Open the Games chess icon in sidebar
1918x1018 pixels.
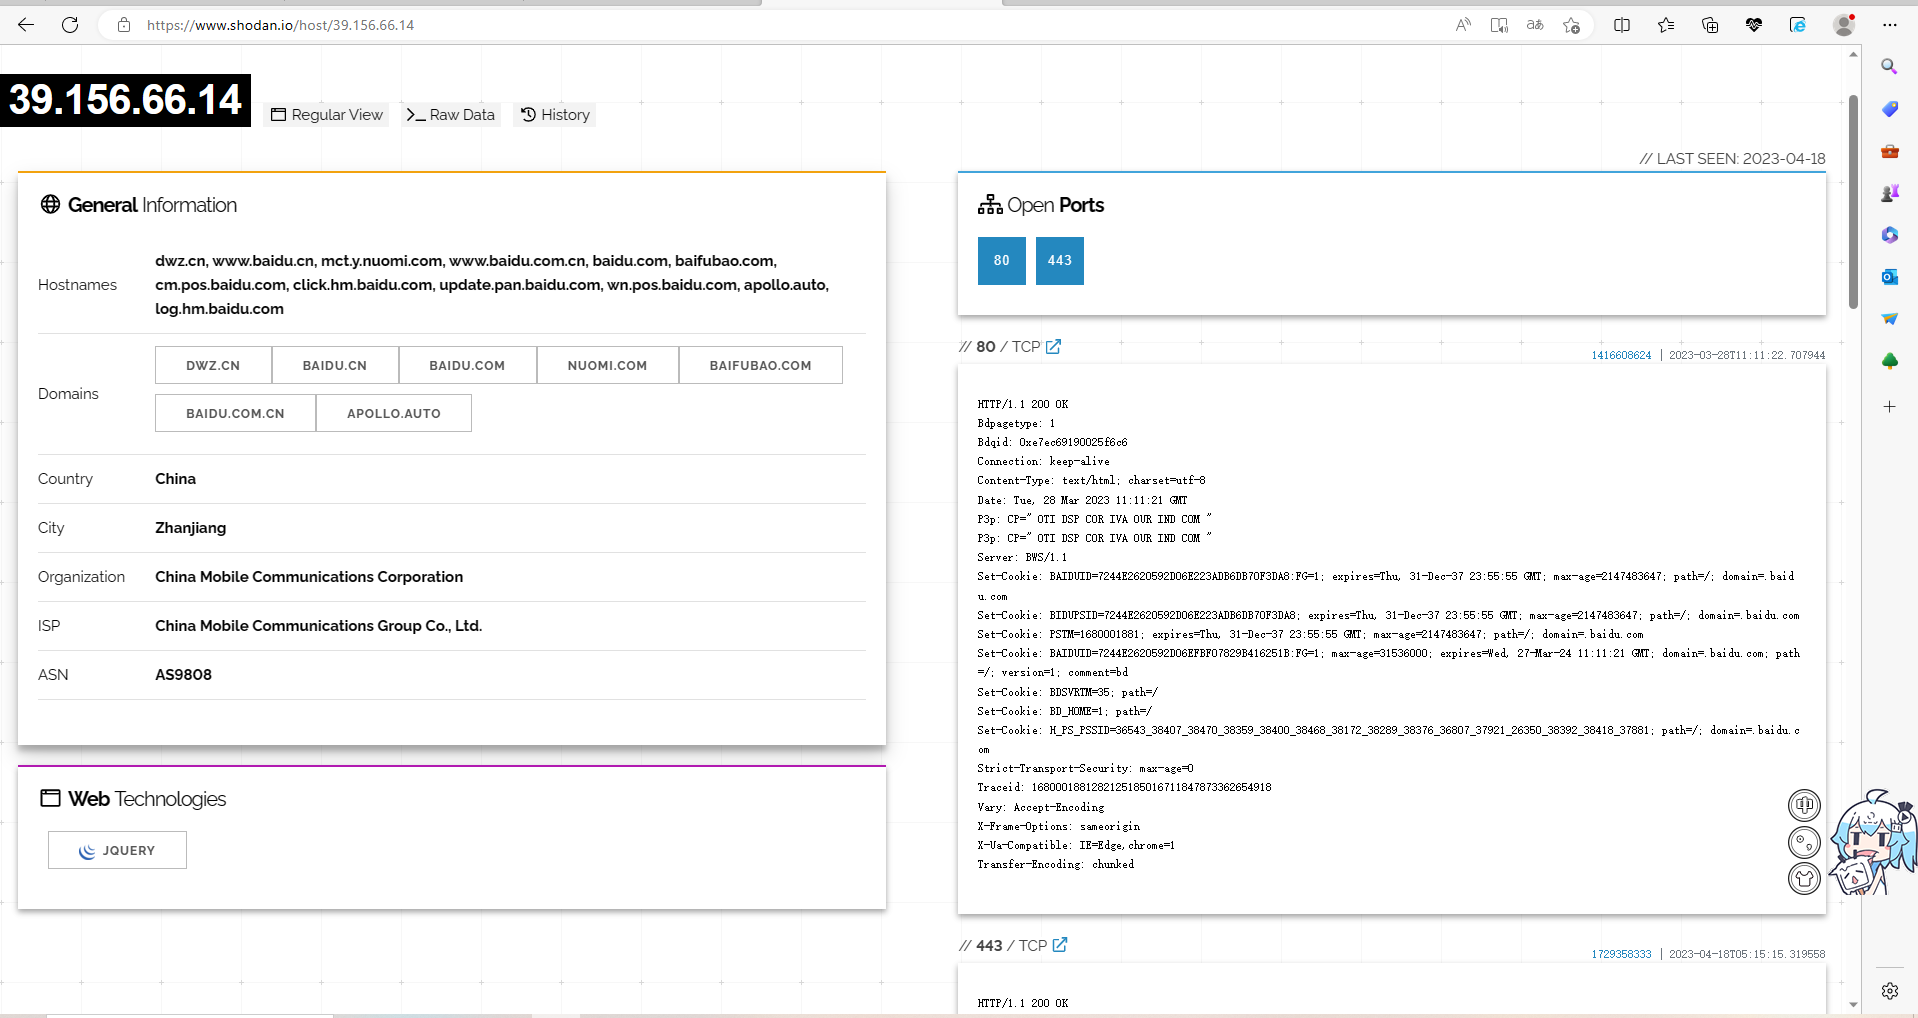(1889, 193)
